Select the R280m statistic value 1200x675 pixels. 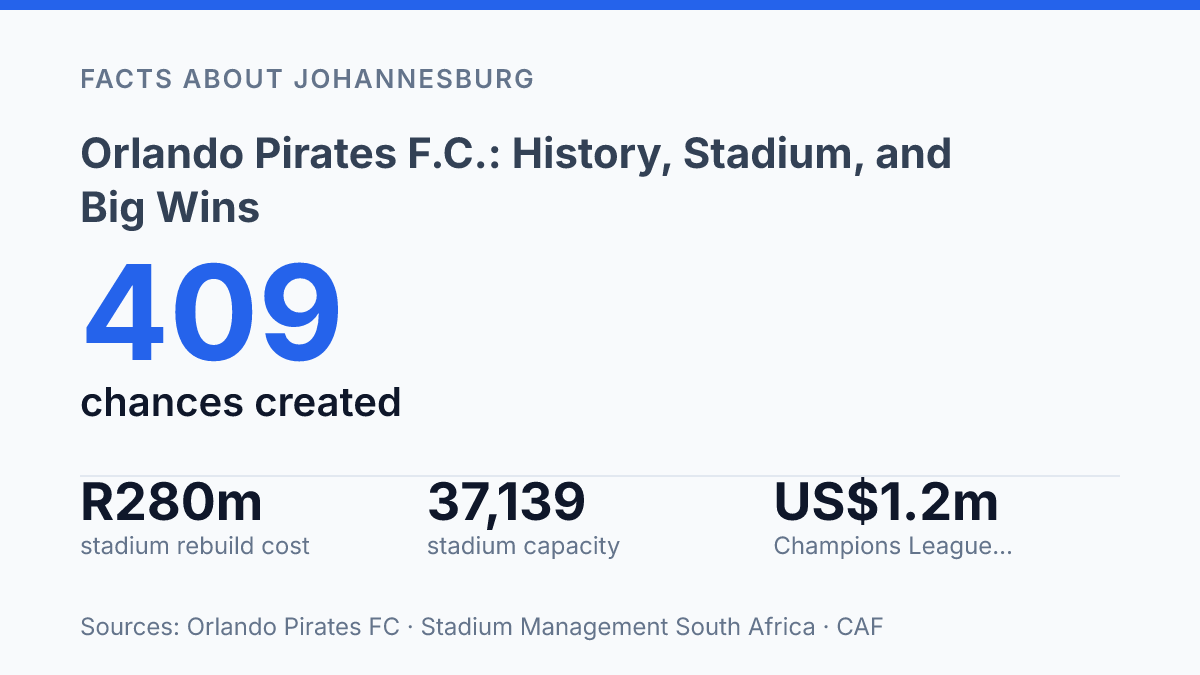point(171,502)
